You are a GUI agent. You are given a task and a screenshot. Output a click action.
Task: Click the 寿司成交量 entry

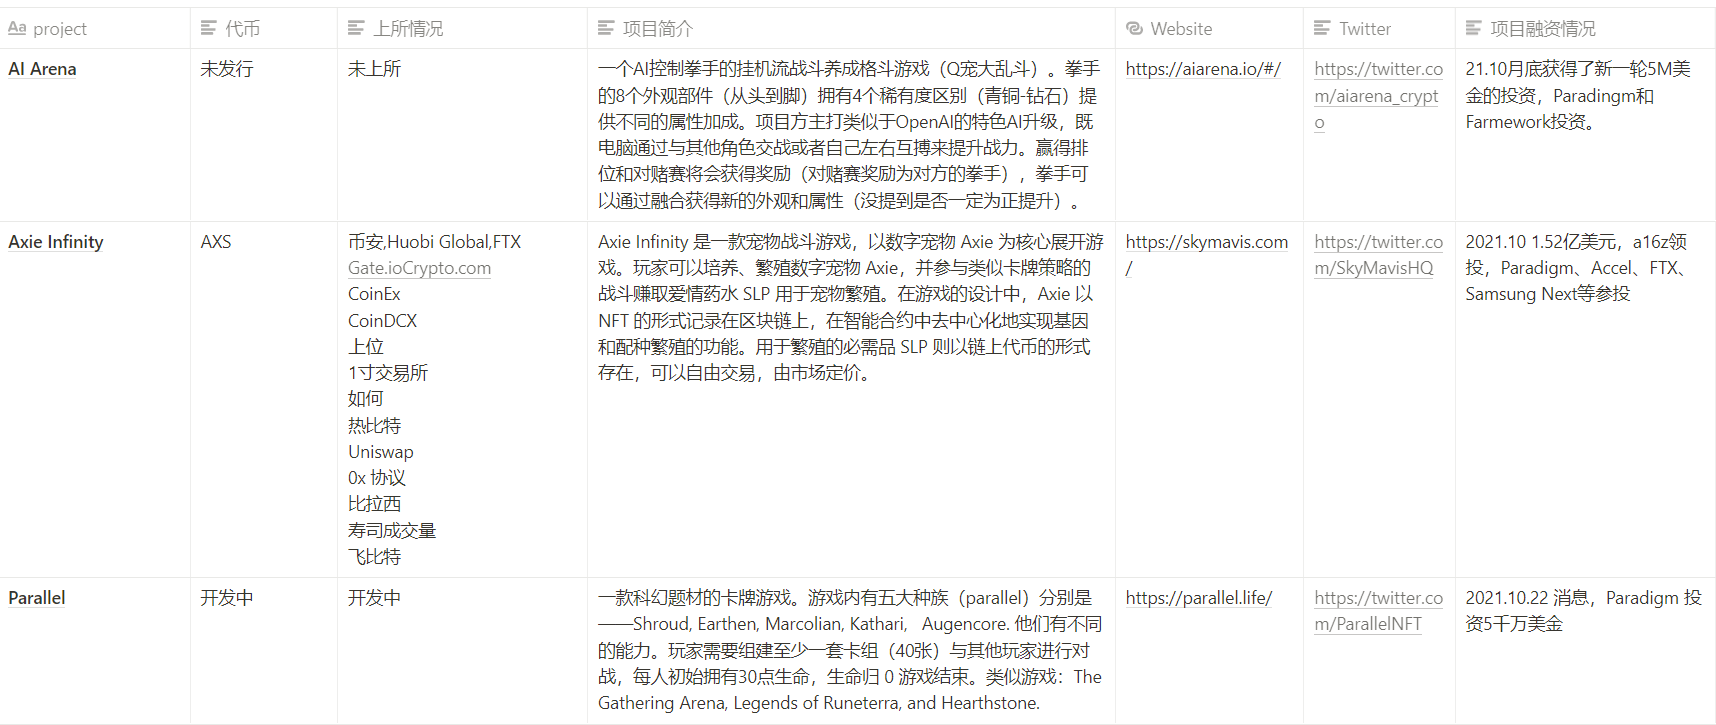[x=392, y=531]
